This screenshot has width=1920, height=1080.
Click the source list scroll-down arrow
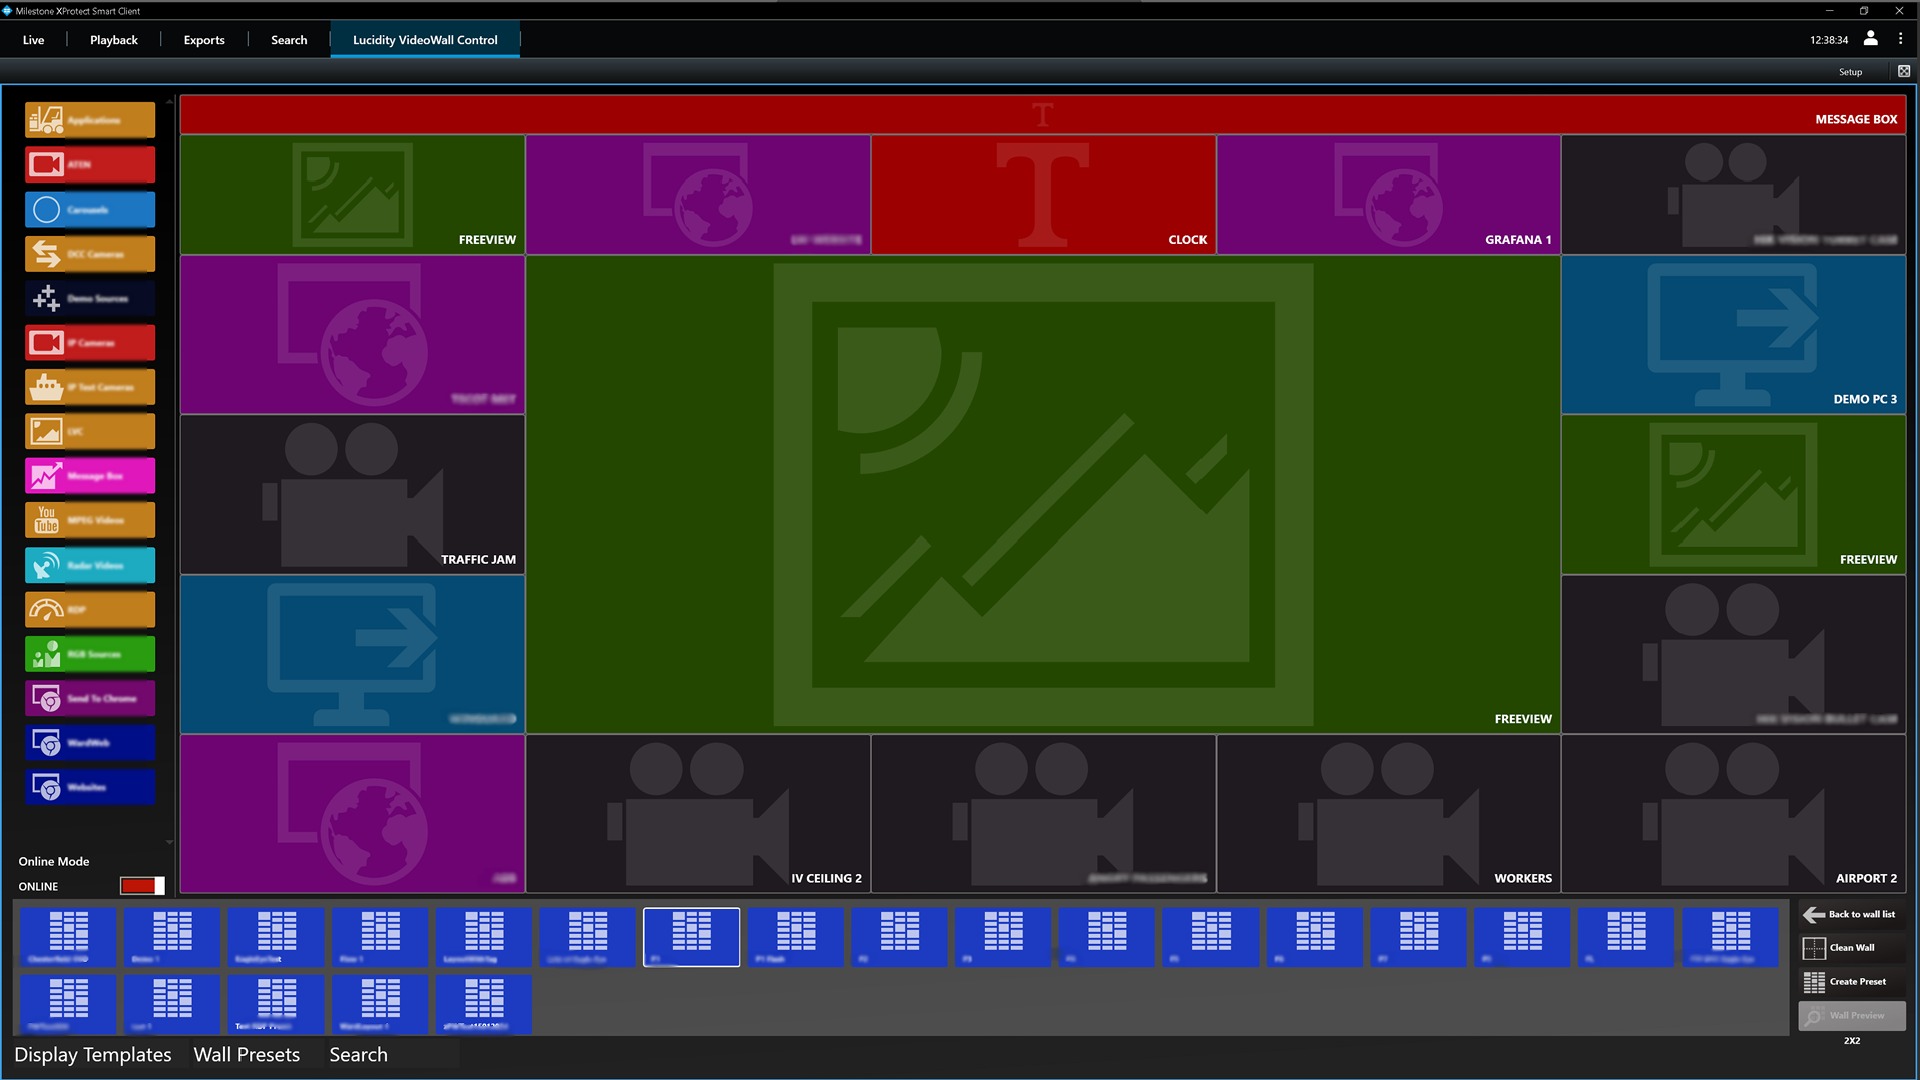[169, 842]
